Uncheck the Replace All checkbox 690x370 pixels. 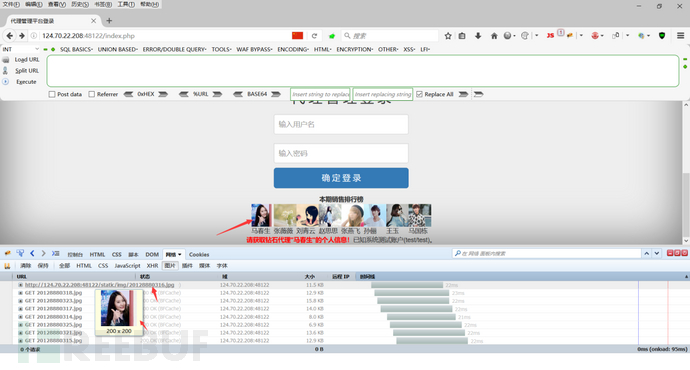[419, 94]
